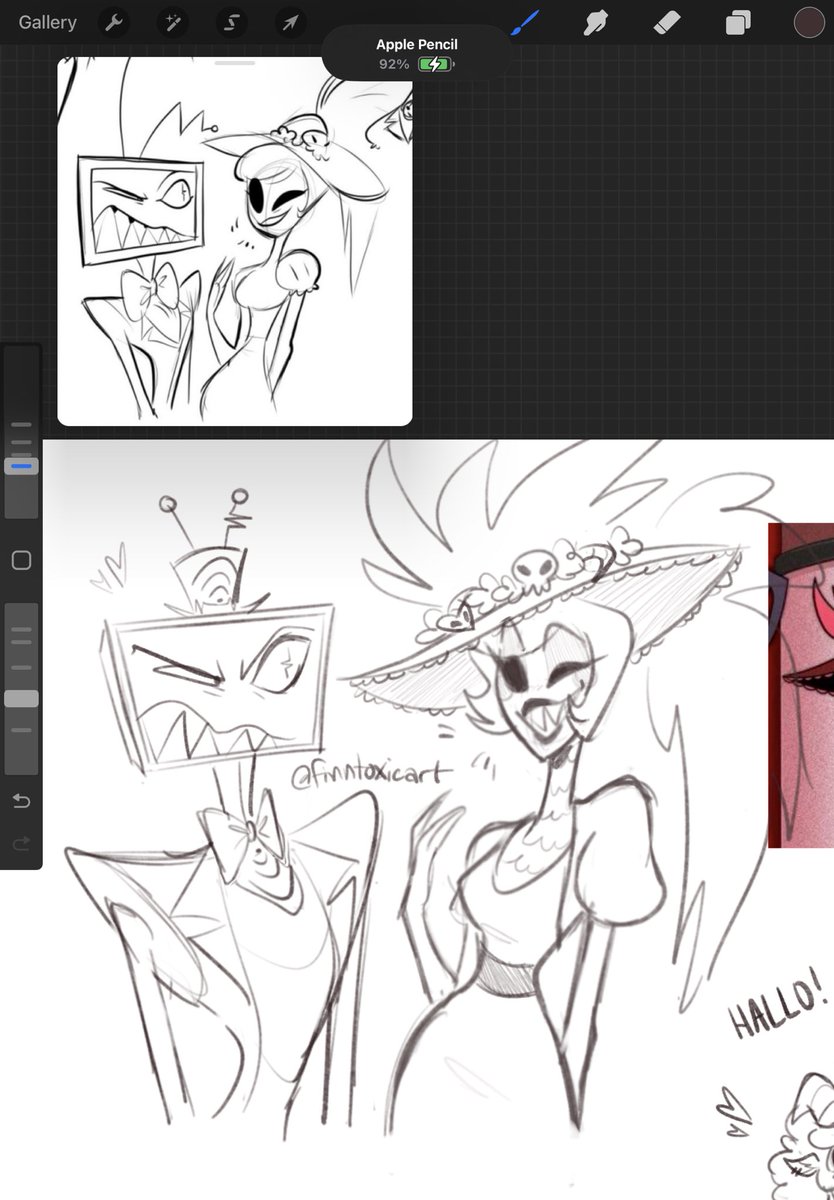Tap the Apple Pencil battery notification

coord(416,54)
